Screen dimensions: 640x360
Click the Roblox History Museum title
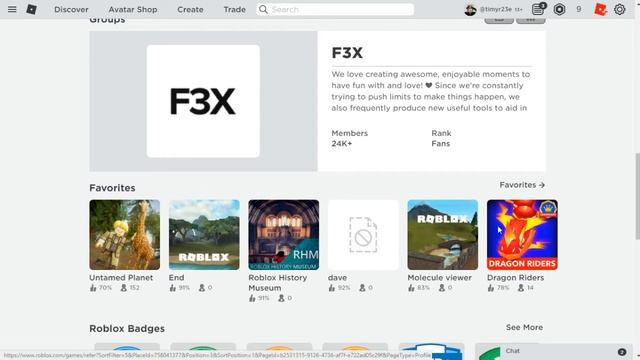278,282
